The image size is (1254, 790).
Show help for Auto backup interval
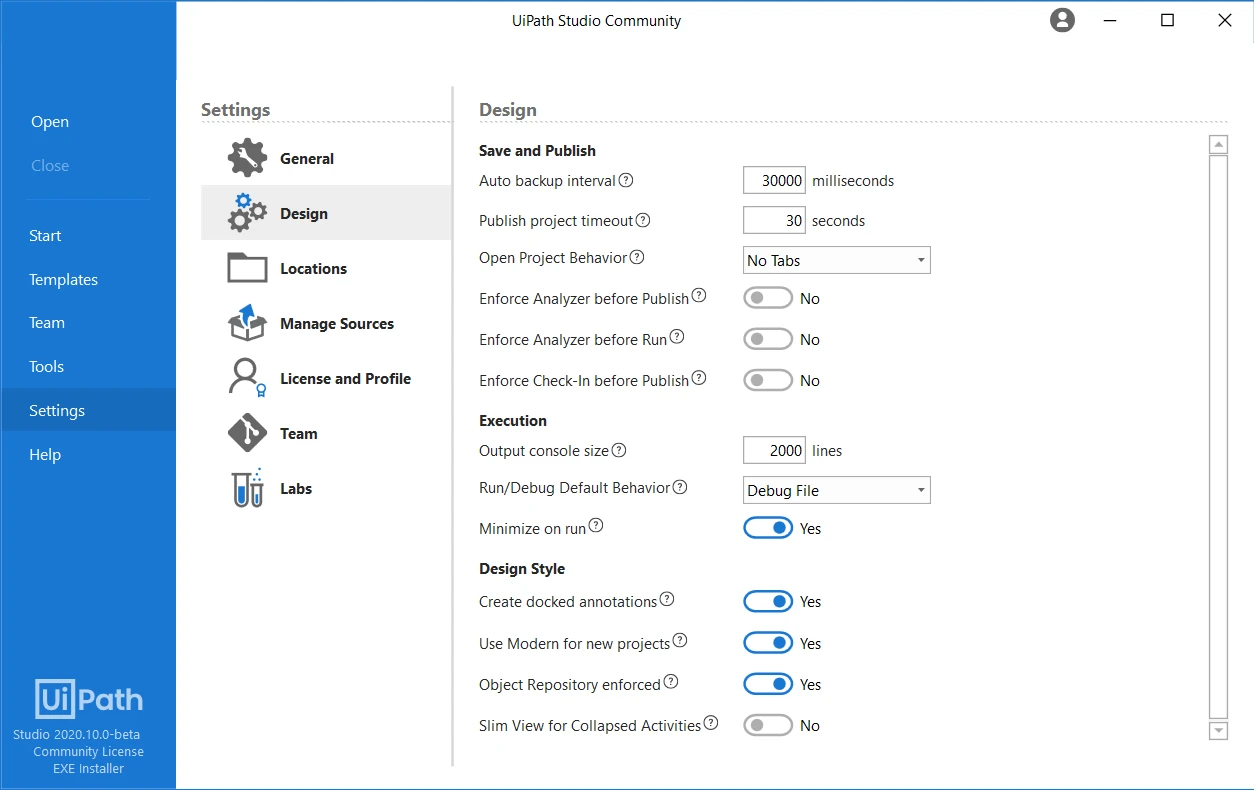pyautogui.click(x=626, y=180)
